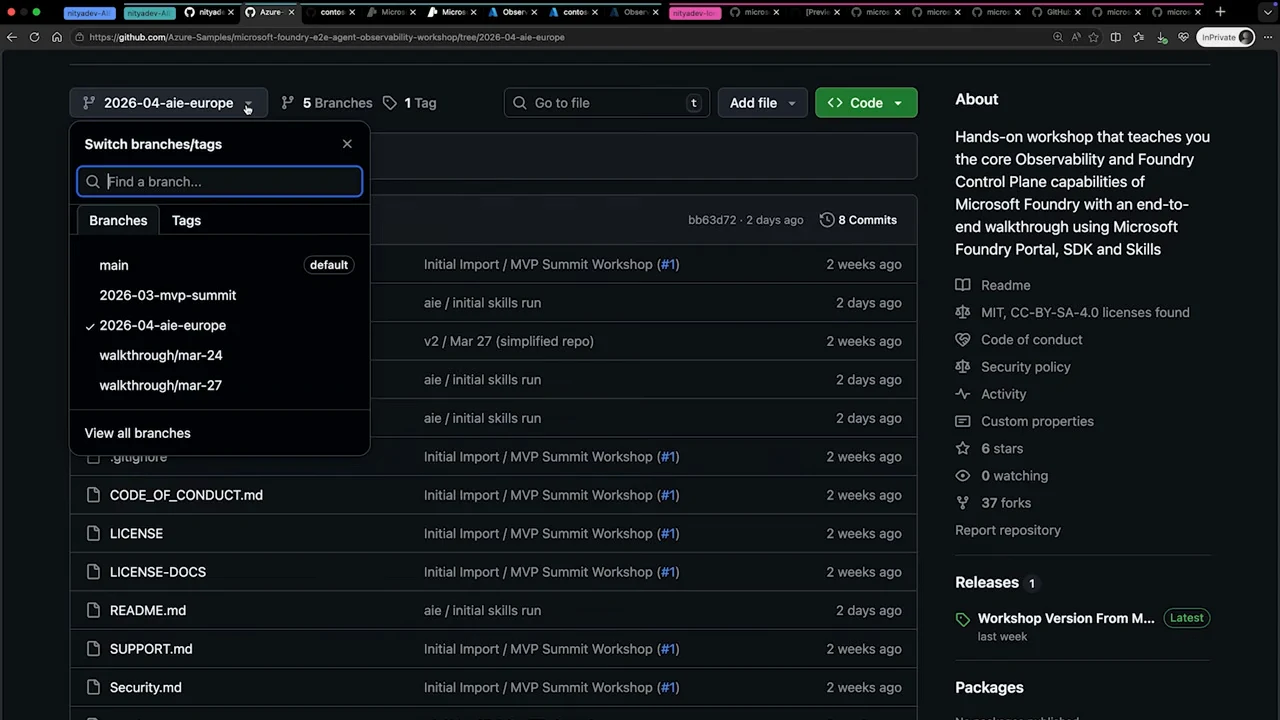Jump to Readme in the About sidebar
The image size is (1280, 720).
point(1005,285)
